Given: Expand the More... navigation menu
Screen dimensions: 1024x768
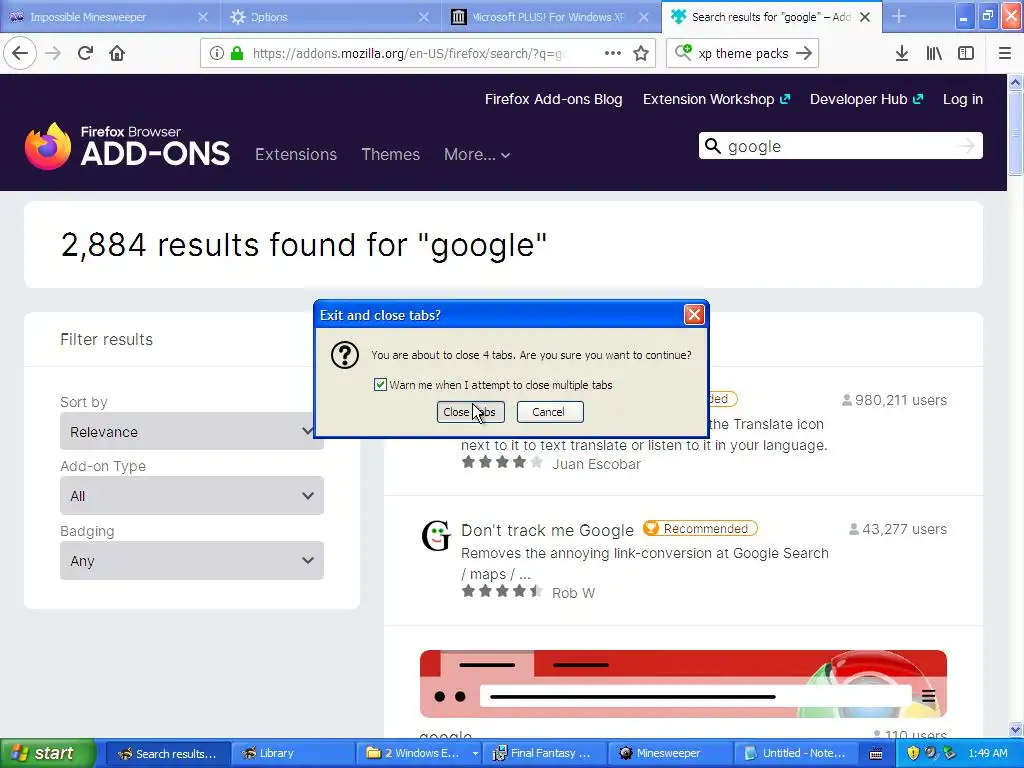Looking at the screenshot, I should point(477,155).
